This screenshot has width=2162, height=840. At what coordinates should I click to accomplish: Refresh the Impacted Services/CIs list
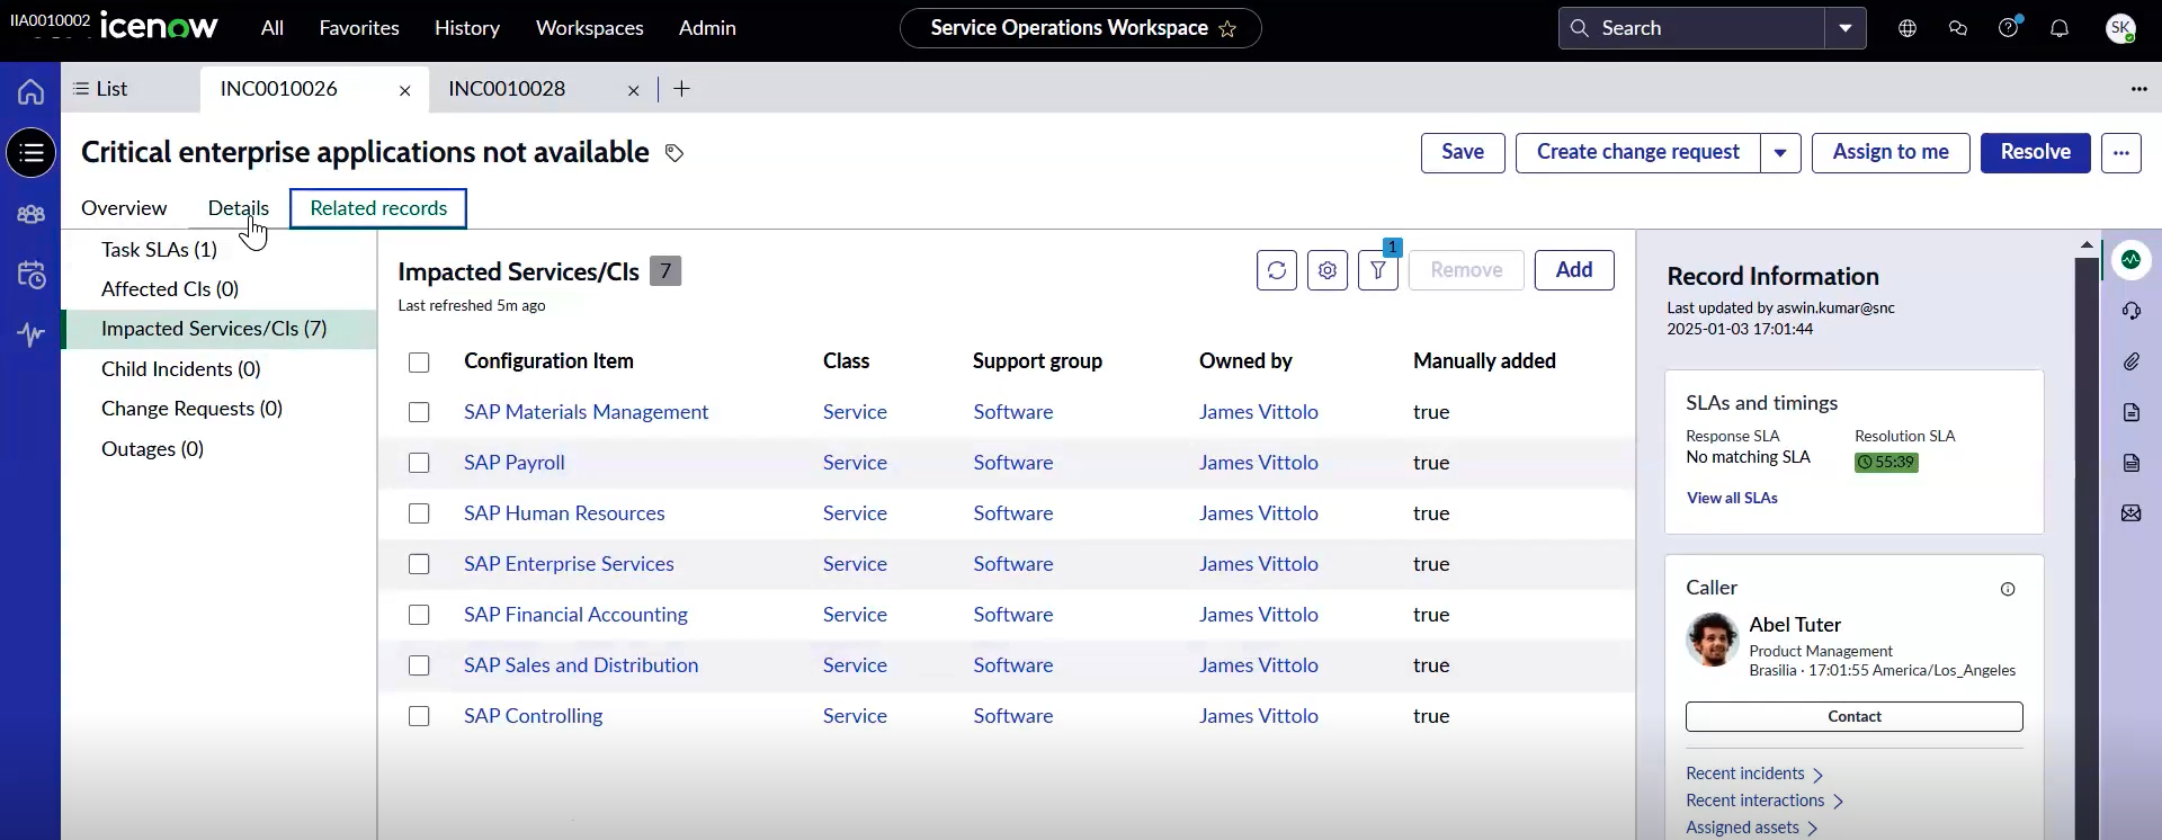pyautogui.click(x=1277, y=270)
